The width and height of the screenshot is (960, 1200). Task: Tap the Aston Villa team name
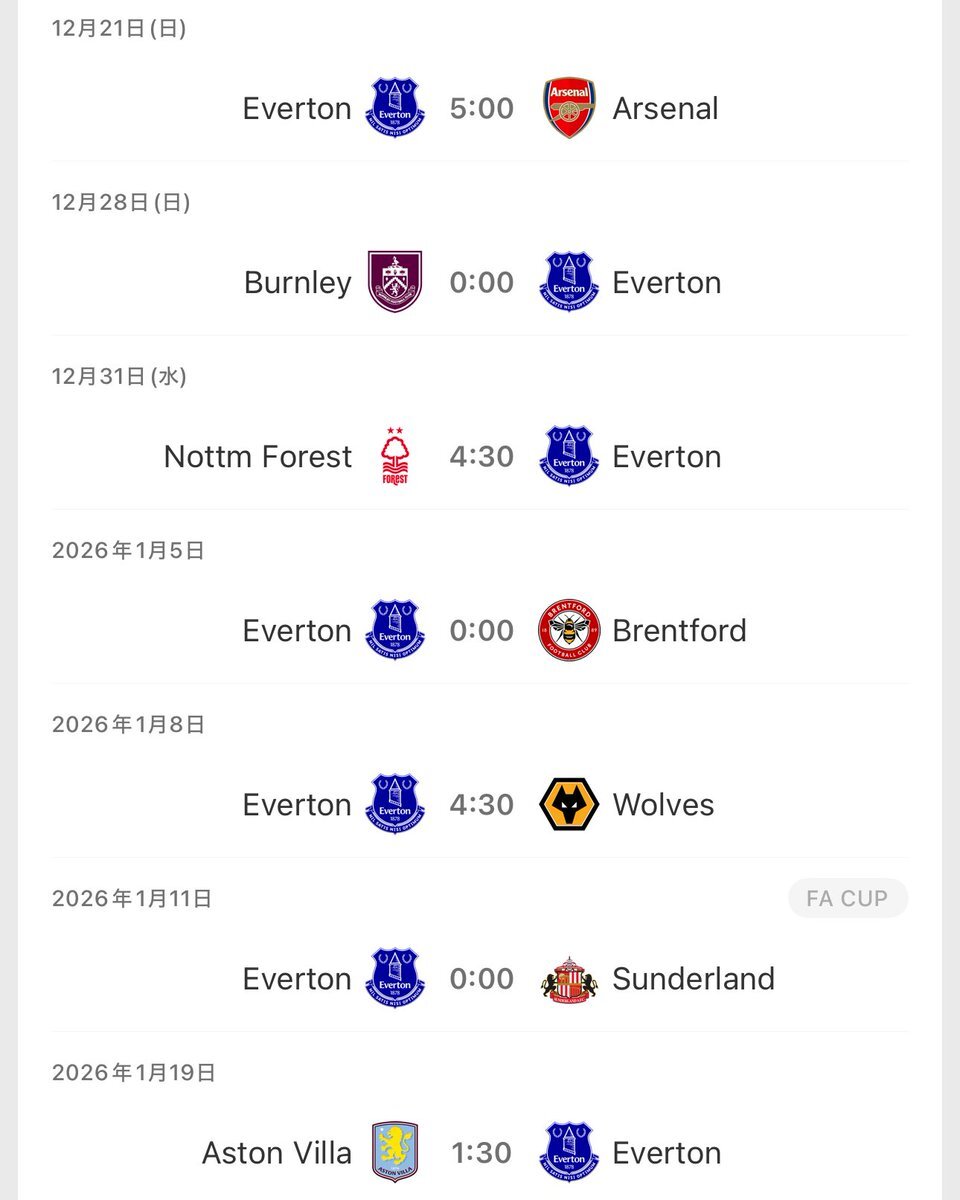click(277, 1152)
